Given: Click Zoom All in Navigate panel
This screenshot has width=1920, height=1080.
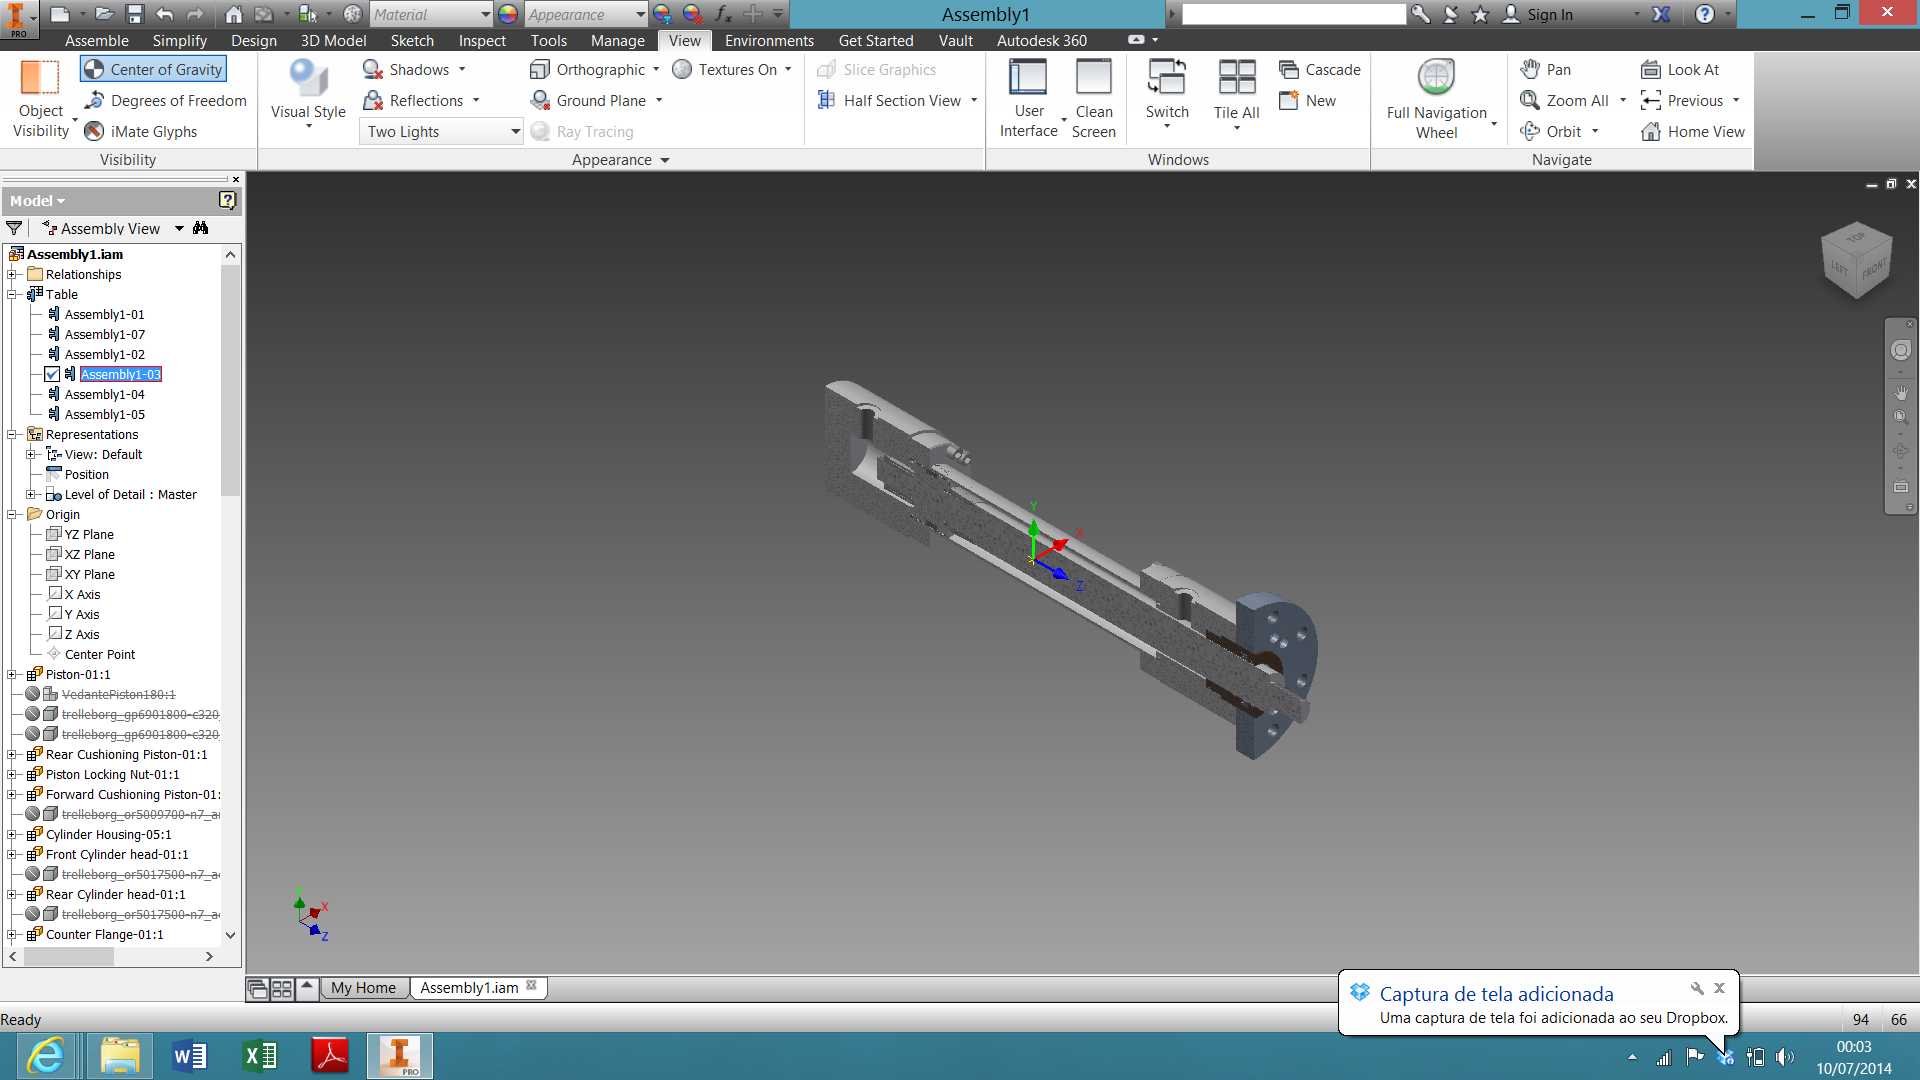Looking at the screenshot, I should (1565, 100).
